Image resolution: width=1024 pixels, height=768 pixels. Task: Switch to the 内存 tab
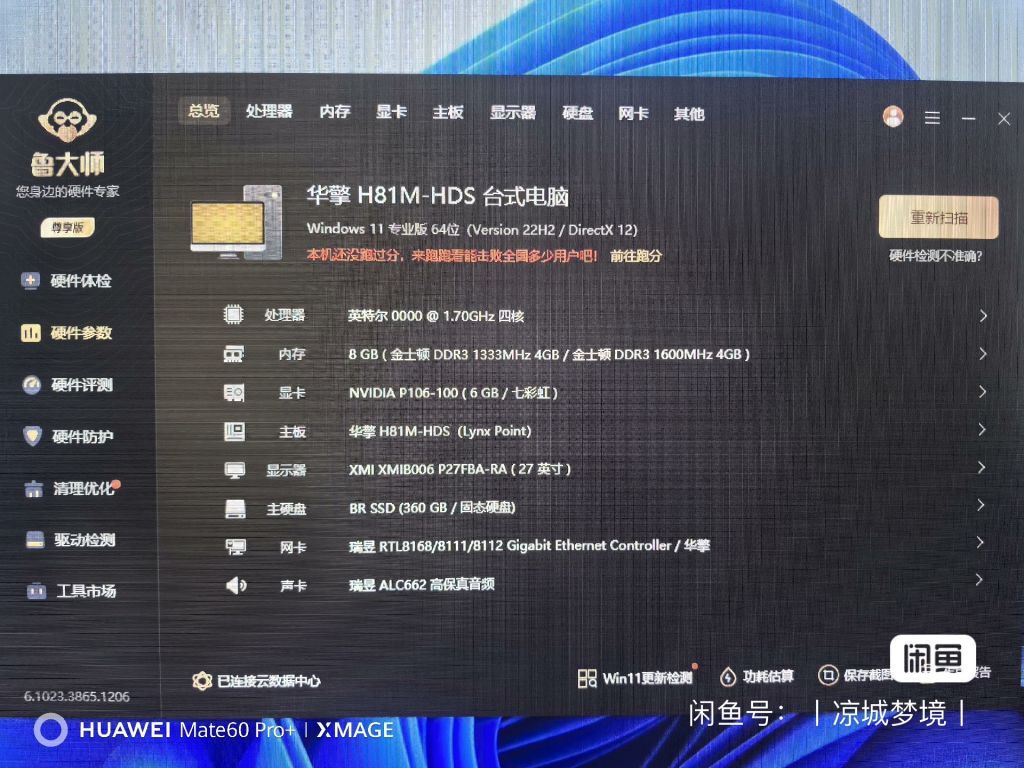pyautogui.click(x=335, y=112)
